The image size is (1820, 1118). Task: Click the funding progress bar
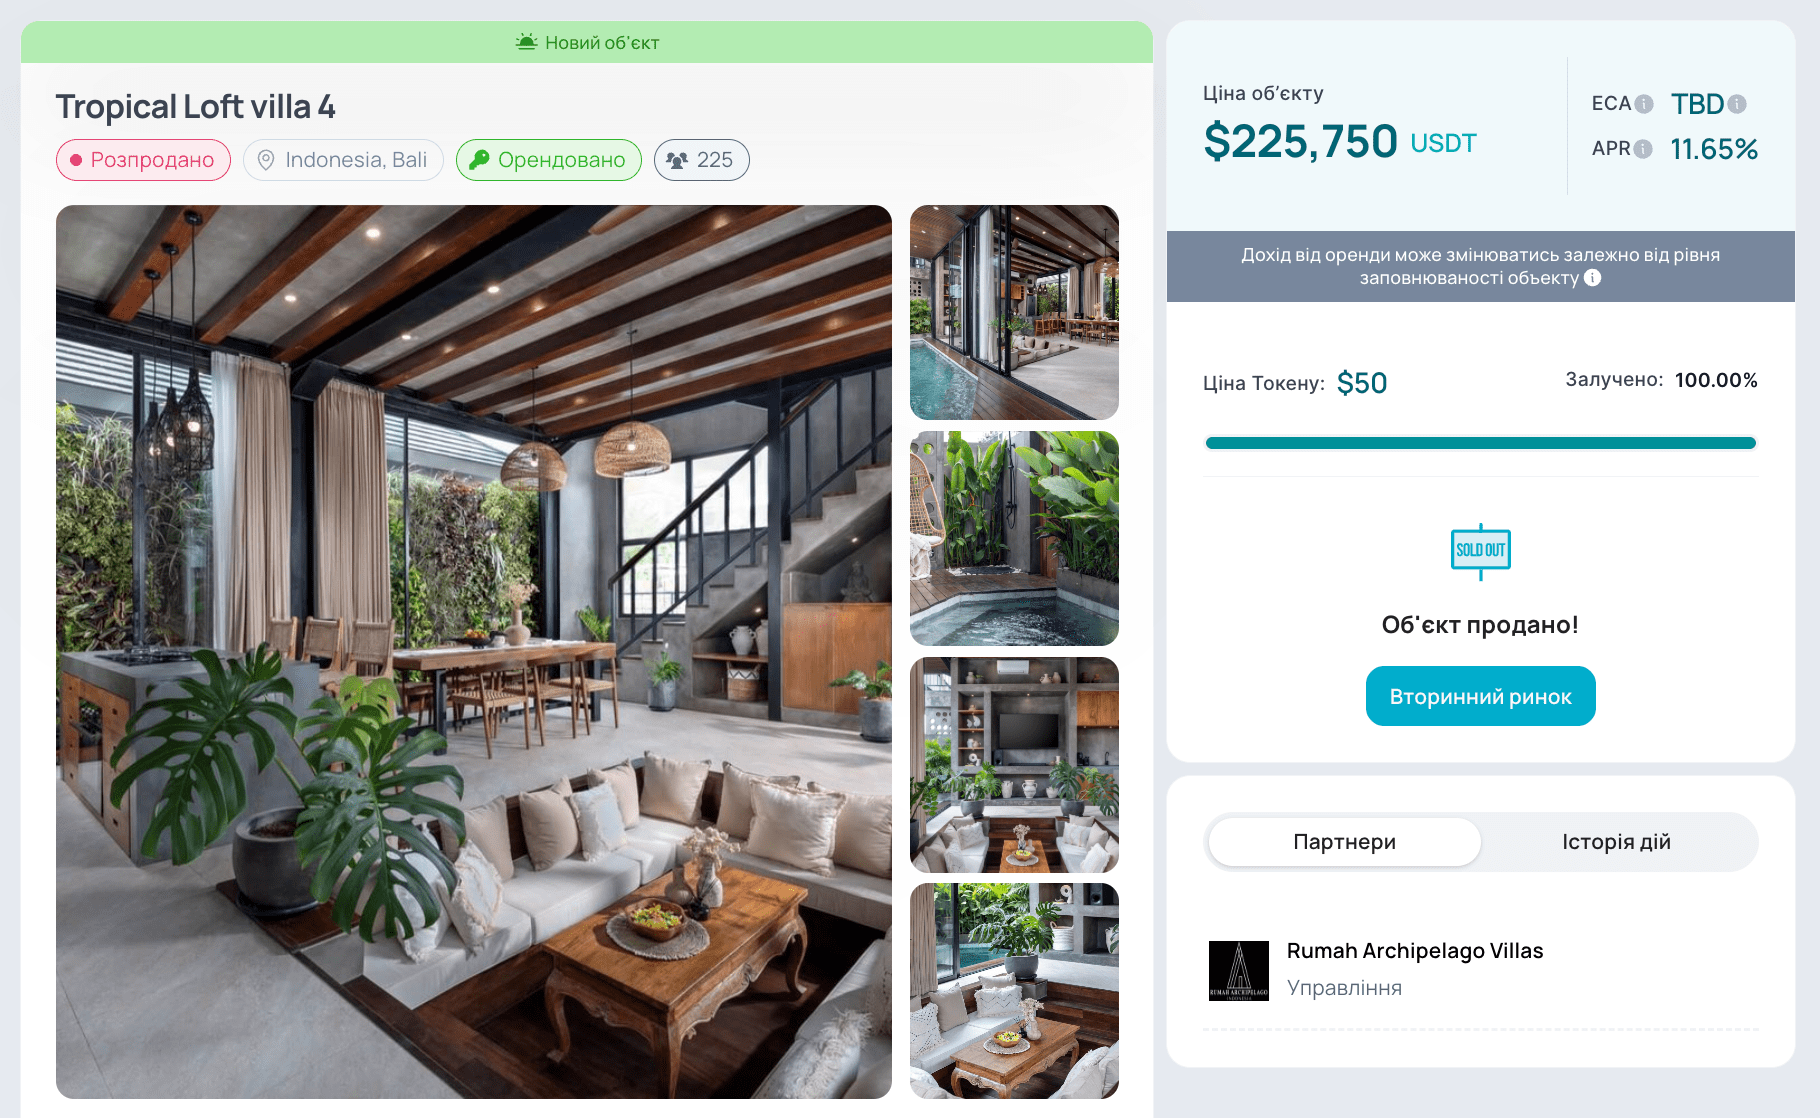pyautogui.click(x=1481, y=443)
